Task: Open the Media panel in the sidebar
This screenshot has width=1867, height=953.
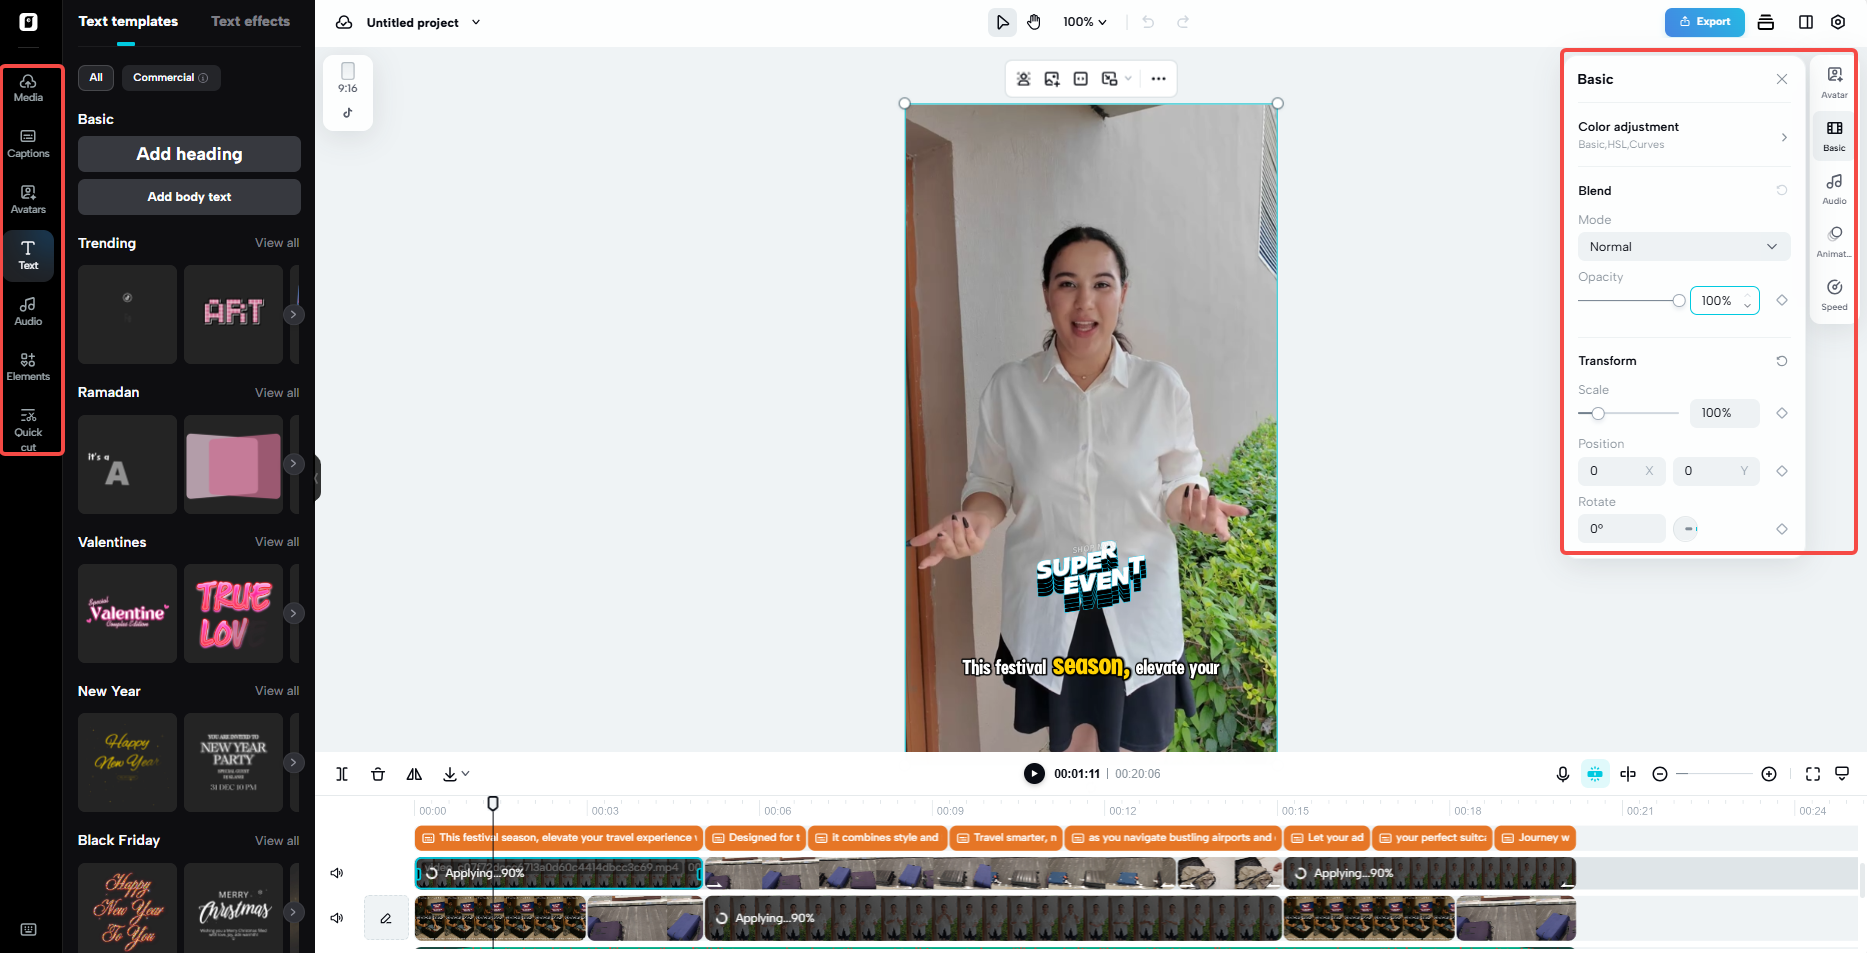Action: (28, 86)
